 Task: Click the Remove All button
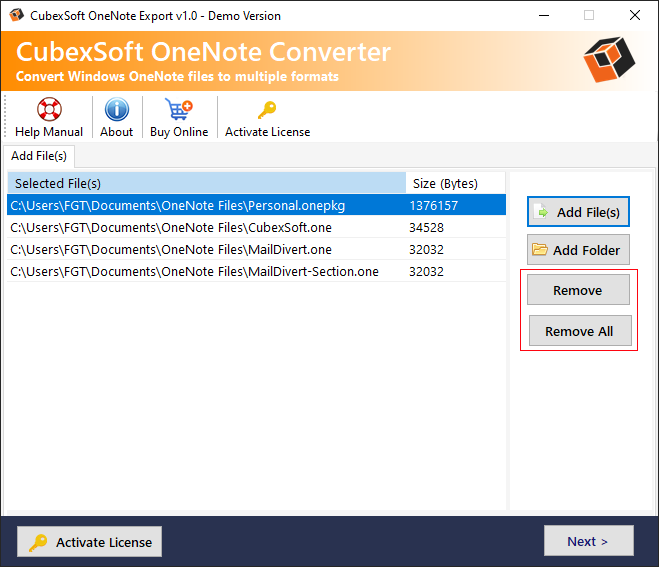580,331
